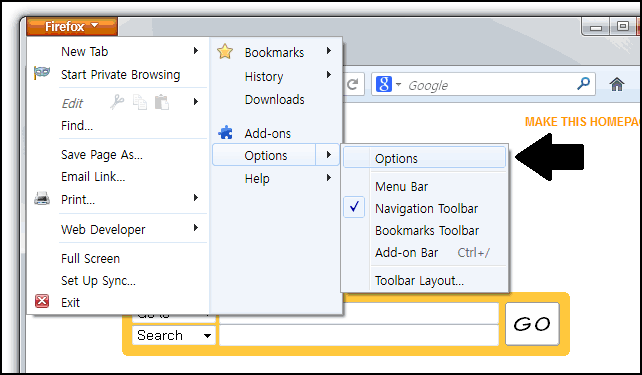Toggle the Bookmarks Toolbar option
Viewport: 642px width, 375px height.
(427, 231)
